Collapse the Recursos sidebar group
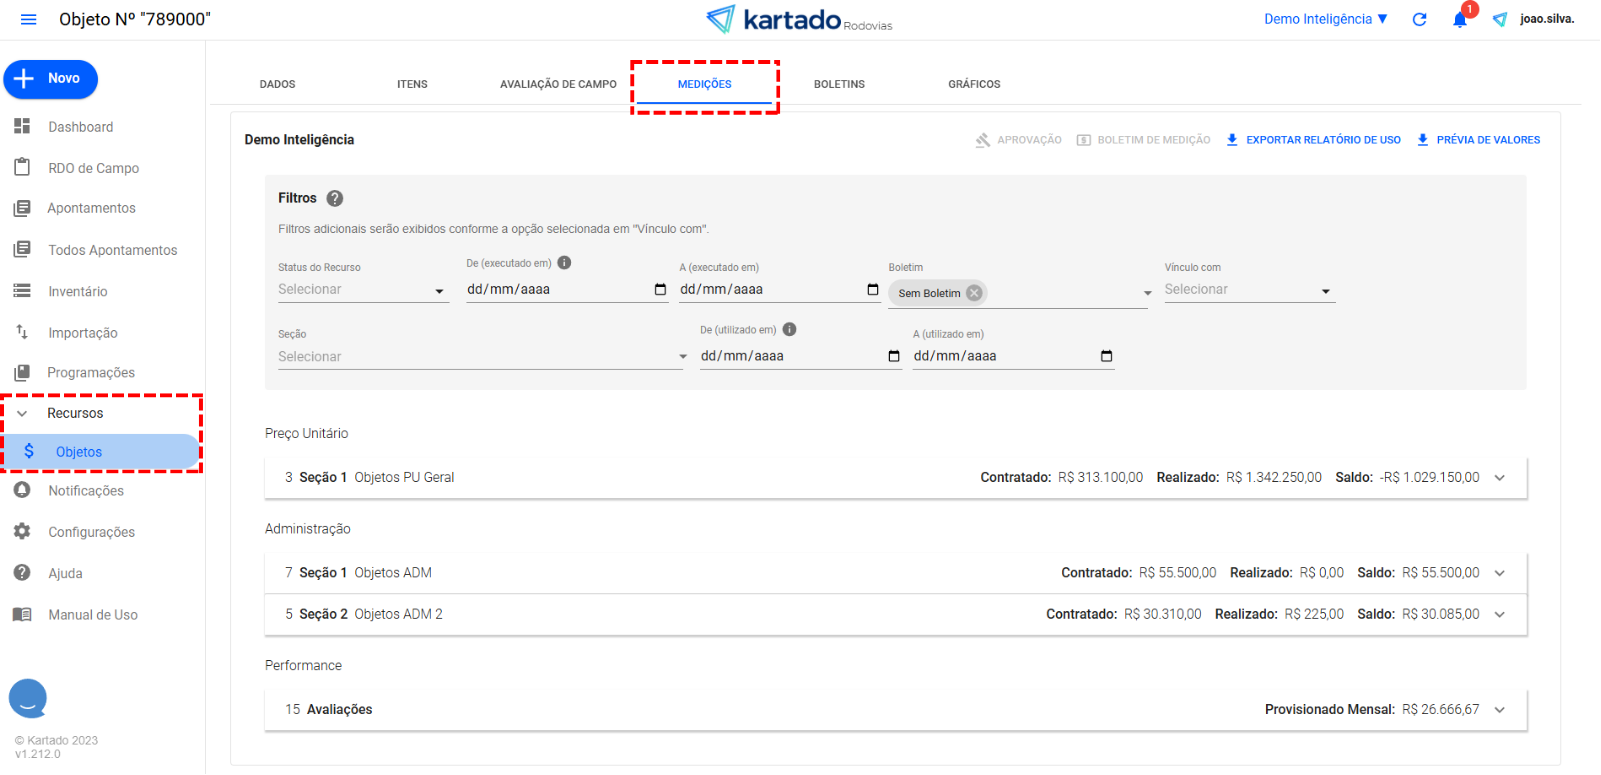 (x=22, y=414)
